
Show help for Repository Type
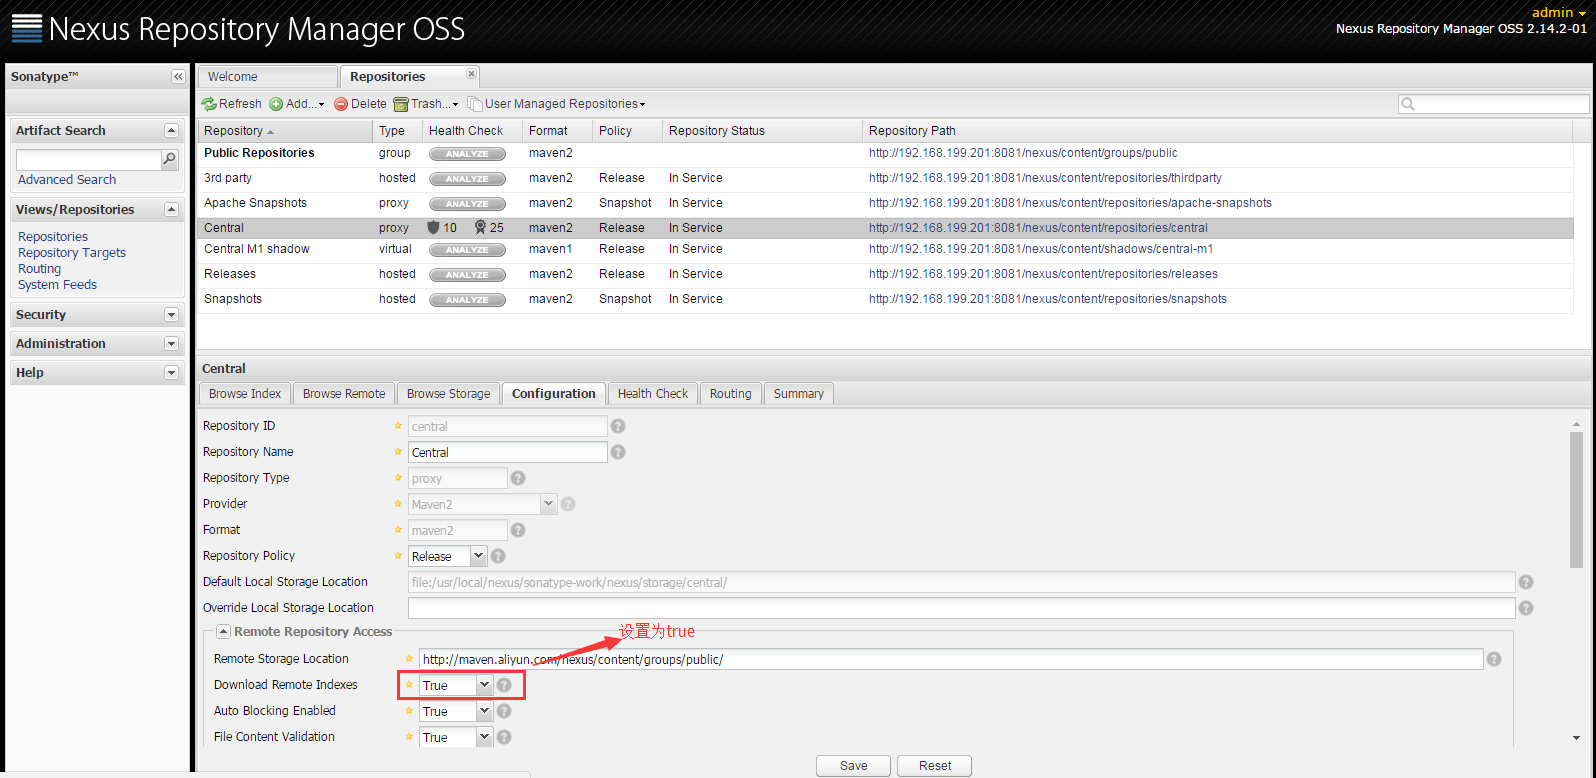point(518,478)
